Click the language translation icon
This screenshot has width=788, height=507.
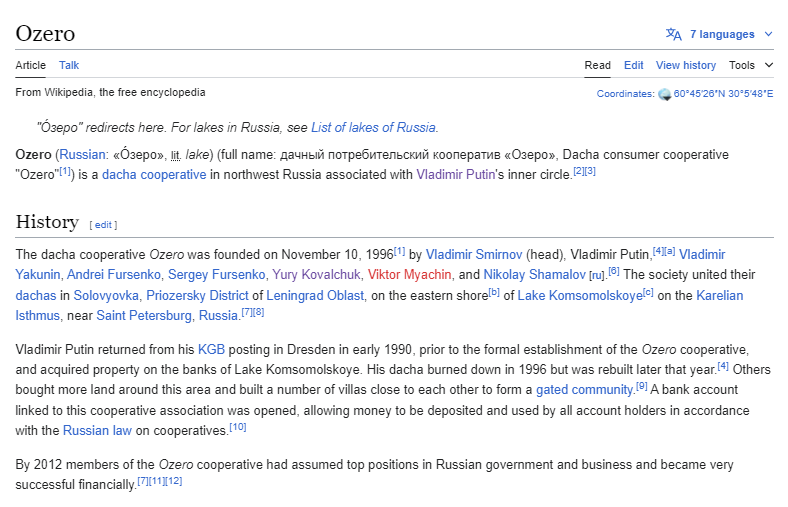tap(673, 34)
